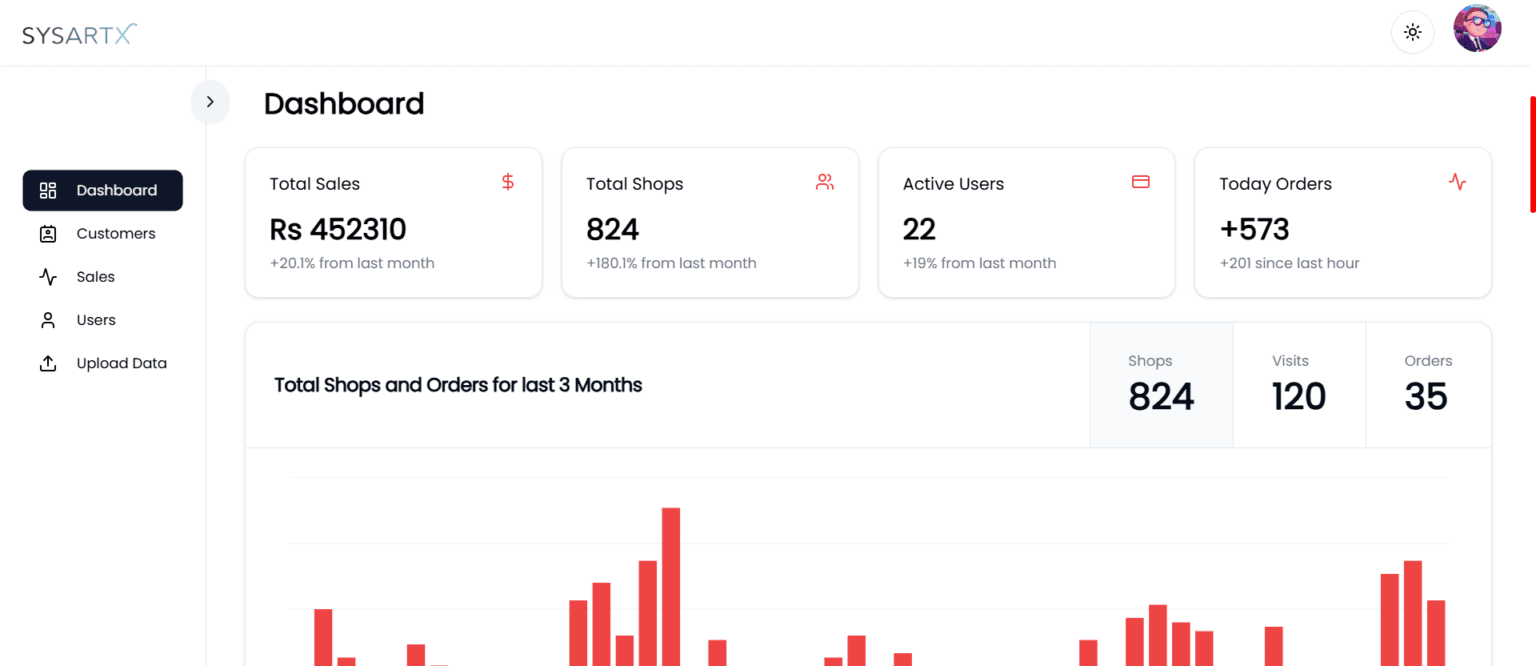1536x666 pixels.
Task: Click the SYSARTX logo
Action: (79, 32)
